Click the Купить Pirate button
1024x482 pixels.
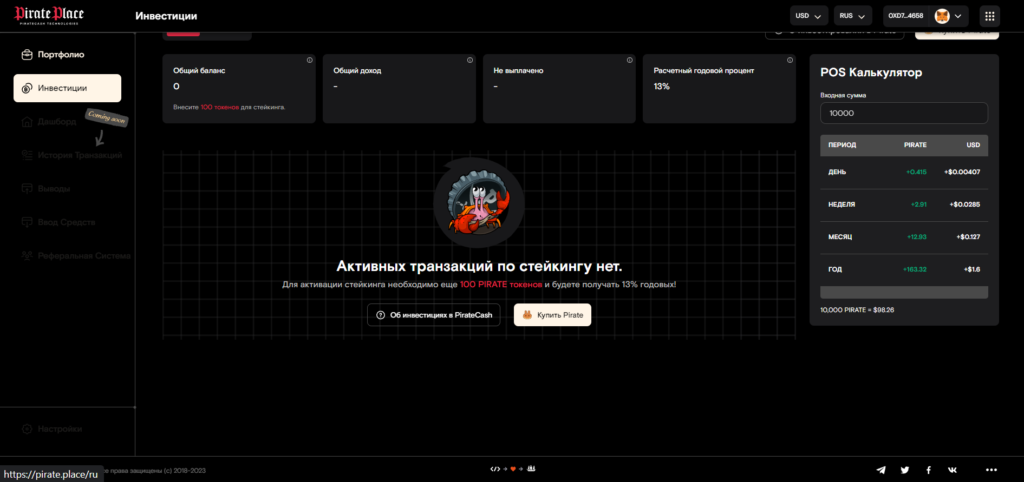[552, 315]
